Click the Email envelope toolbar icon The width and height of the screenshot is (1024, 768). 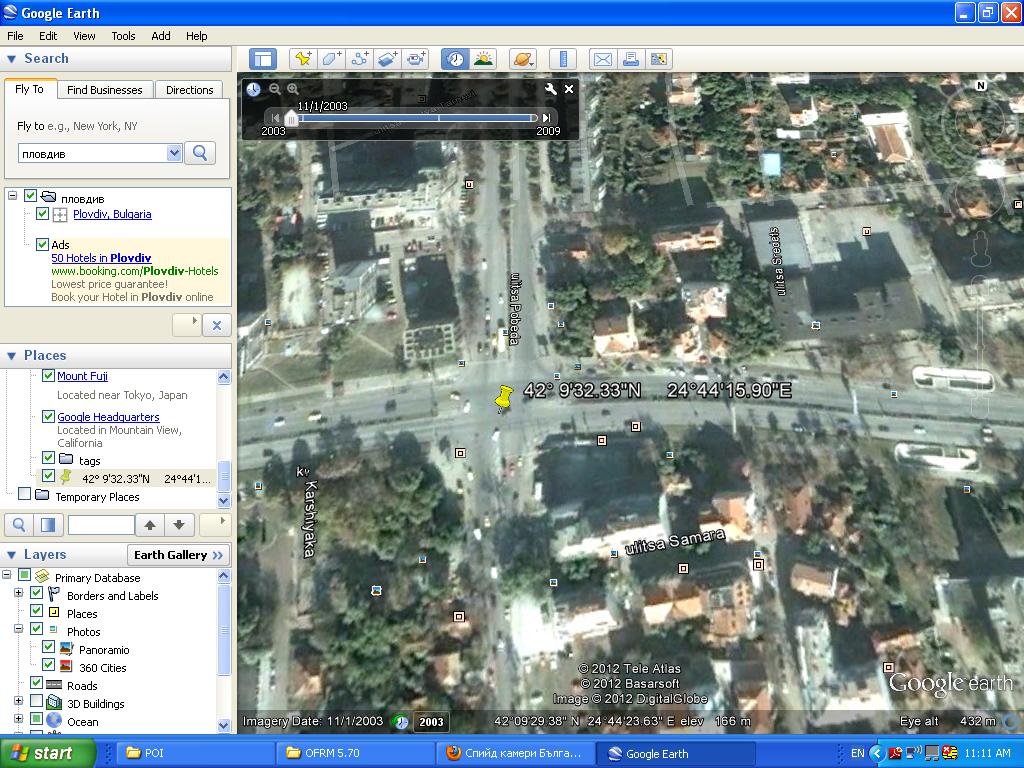click(602, 59)
